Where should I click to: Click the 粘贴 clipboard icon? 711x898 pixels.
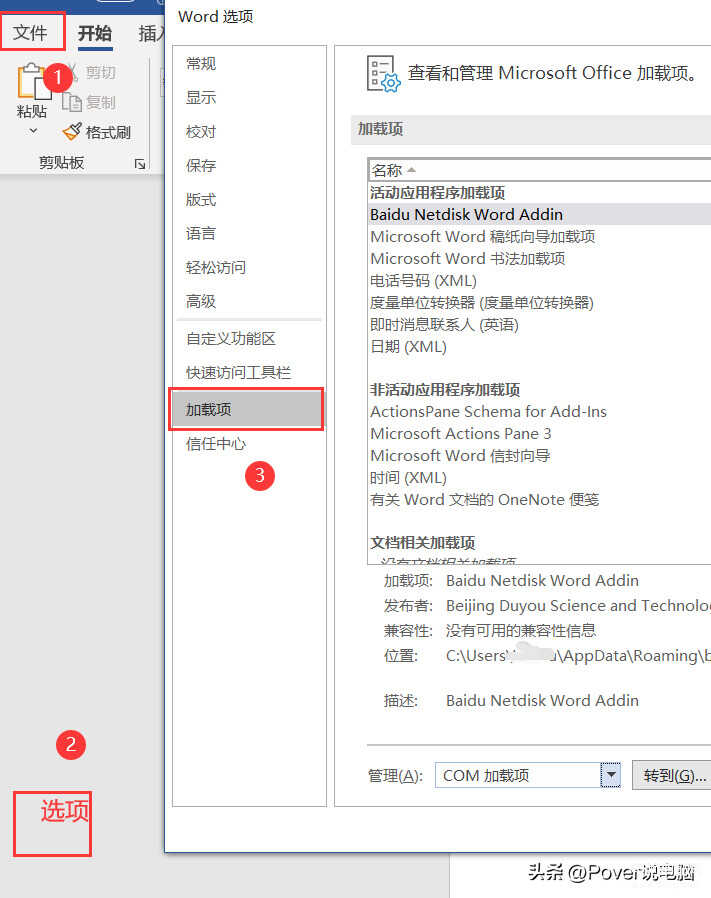[33, 82]
